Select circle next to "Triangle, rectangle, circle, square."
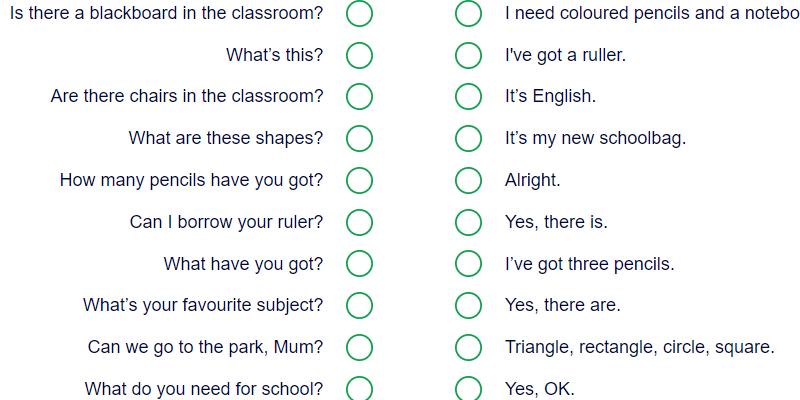The width and height of the screenshot is (800, 400). pyautogui.click(x=469, y=347)
